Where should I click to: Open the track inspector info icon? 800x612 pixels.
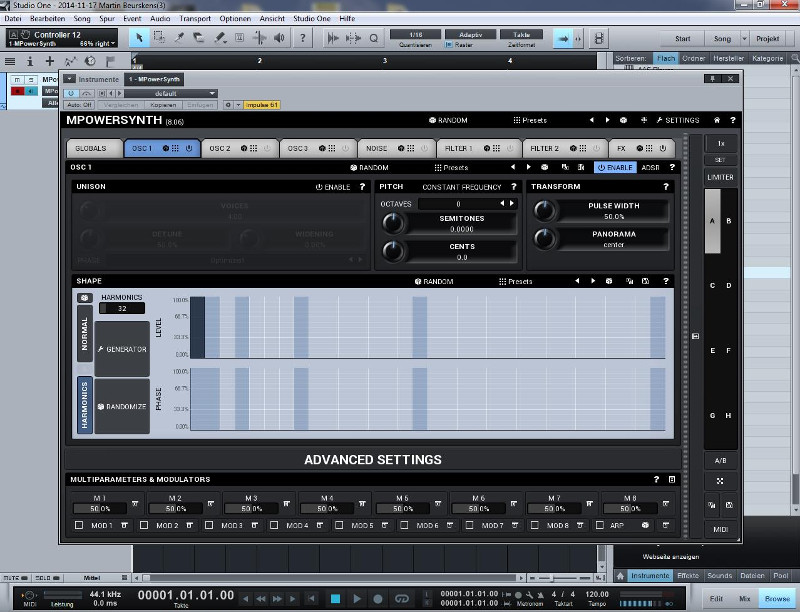(30, 61)
